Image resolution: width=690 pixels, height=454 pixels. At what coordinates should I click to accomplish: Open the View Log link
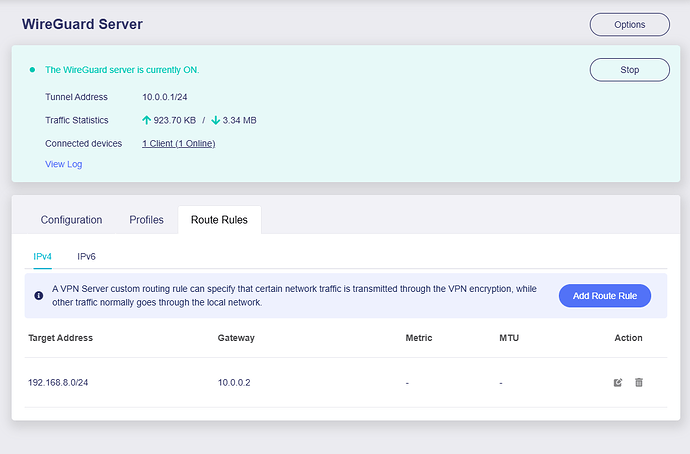point(63,164)
